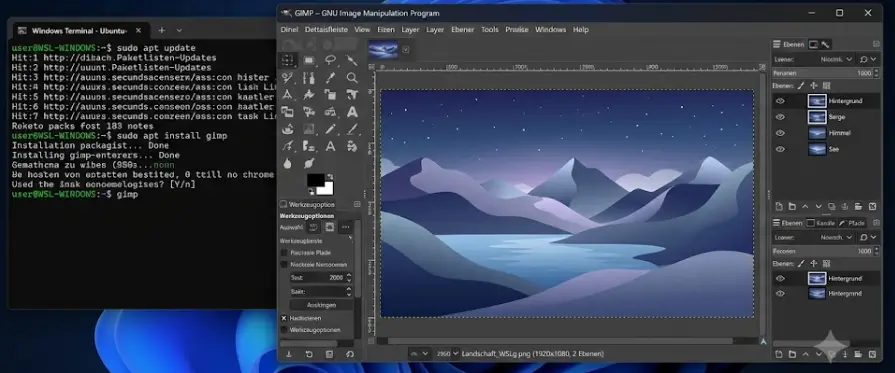Select the Paintbrush tool

[x=352, y=130]
